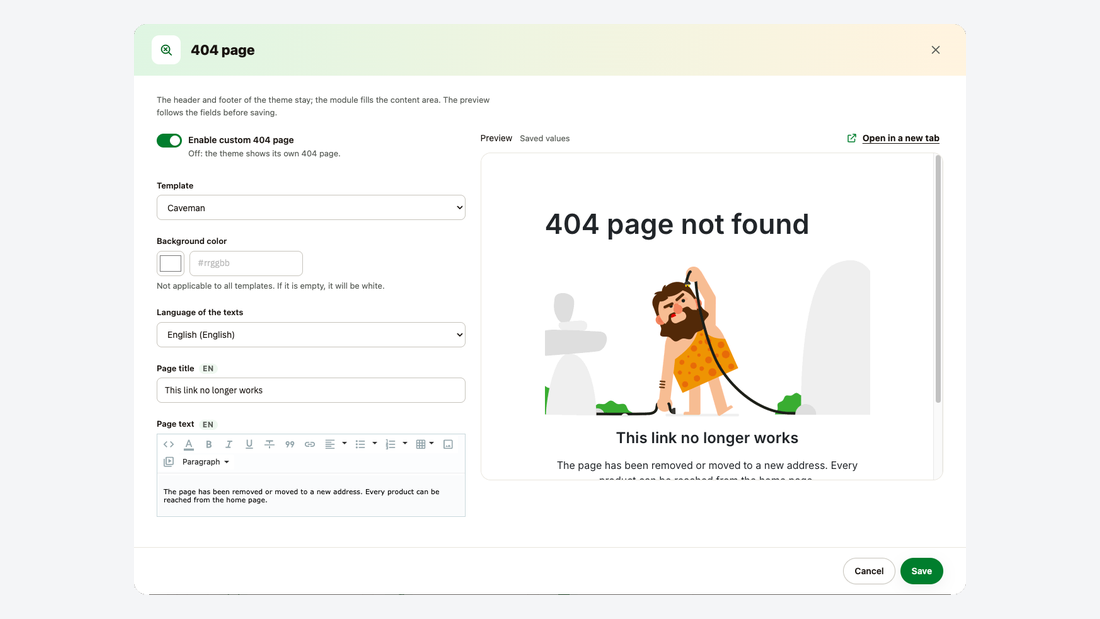Viewport: 1100px width, 619px height.
Task: Toggle bold formatting in Page text editor
Action: pos(208,444)
